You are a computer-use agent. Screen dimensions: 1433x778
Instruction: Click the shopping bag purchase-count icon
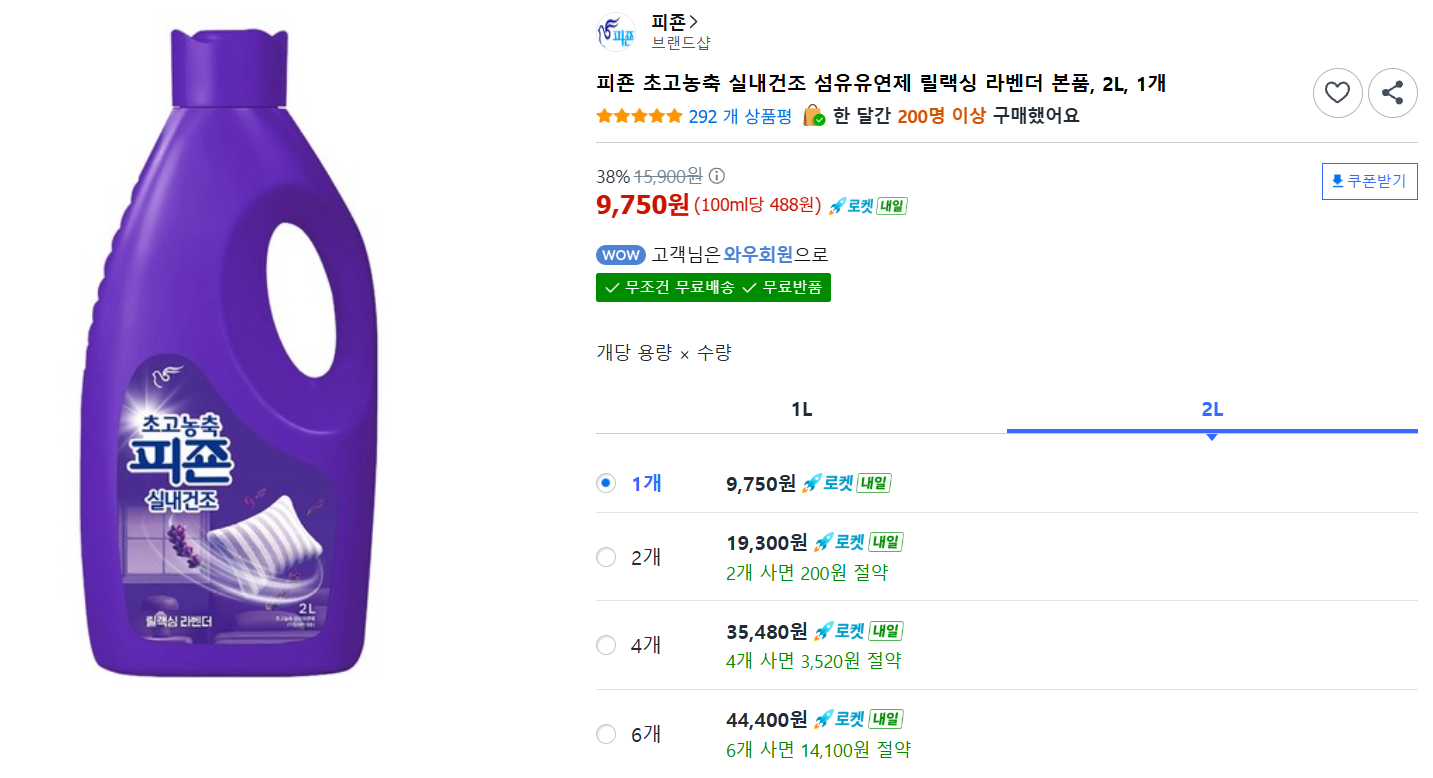point(815,115)
